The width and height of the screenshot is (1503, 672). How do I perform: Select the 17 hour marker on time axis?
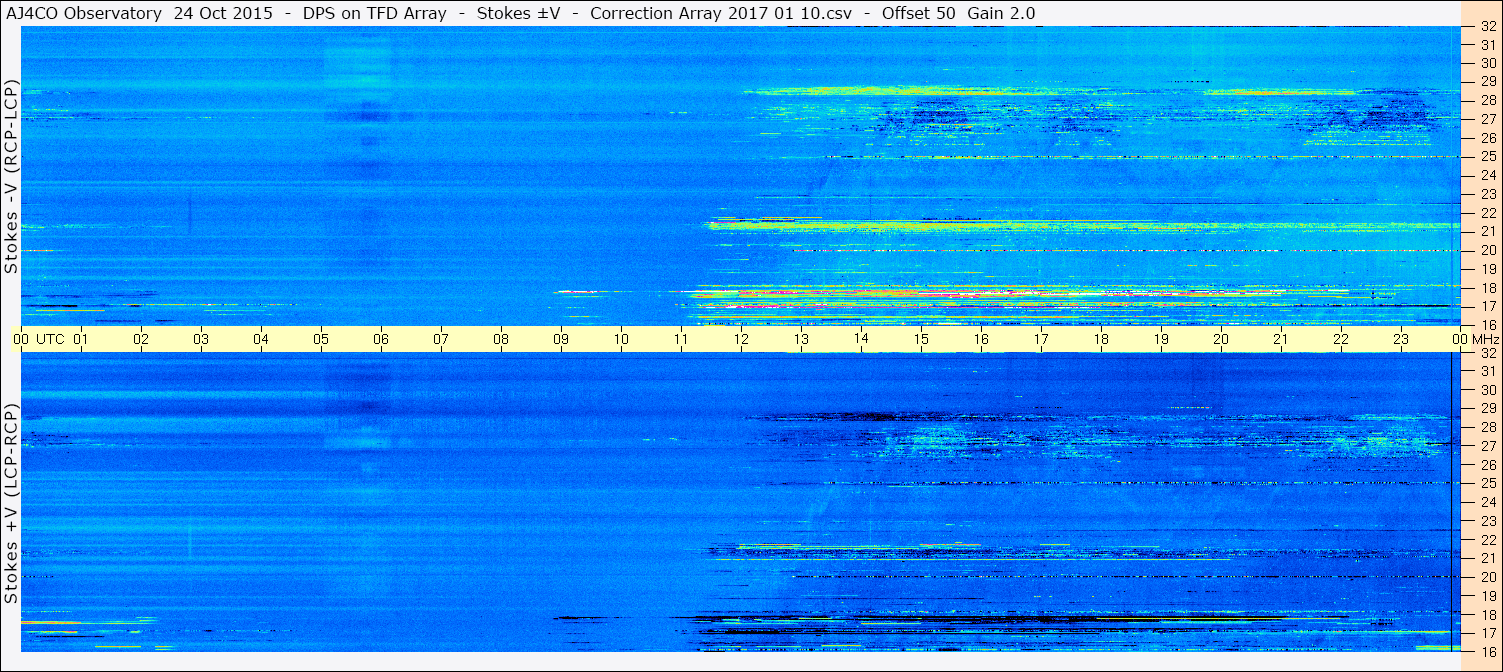point(1041,339)
